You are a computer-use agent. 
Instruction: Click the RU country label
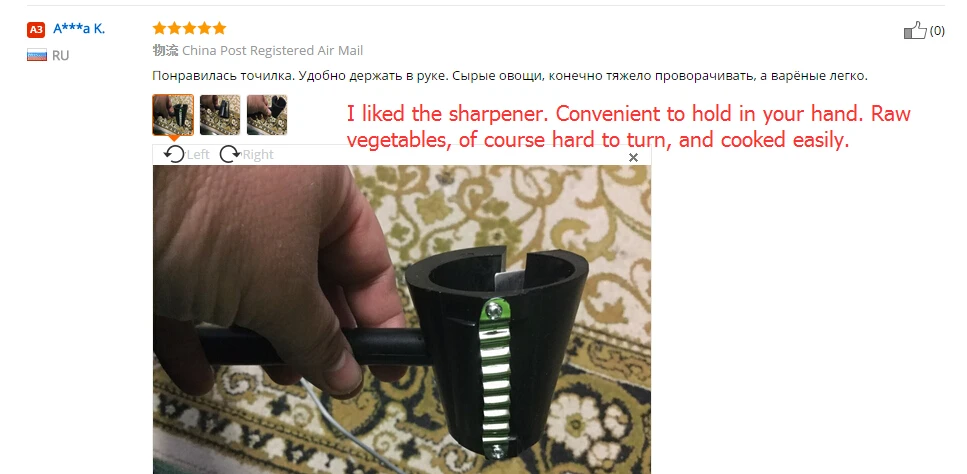click(60, 55)
